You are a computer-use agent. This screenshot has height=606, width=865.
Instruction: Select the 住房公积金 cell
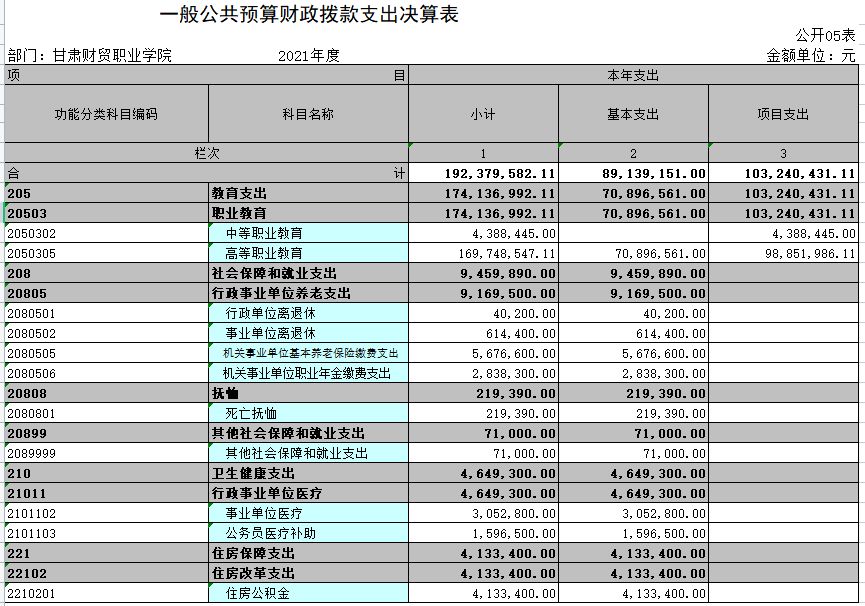[x=308, y=593]
